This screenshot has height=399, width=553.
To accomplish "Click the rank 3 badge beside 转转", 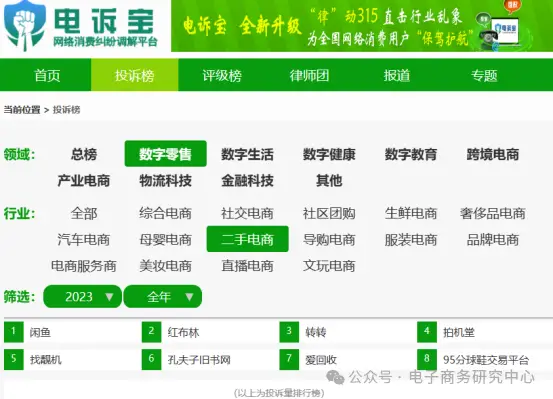I will pyautogui.click(x=289, y=332).
